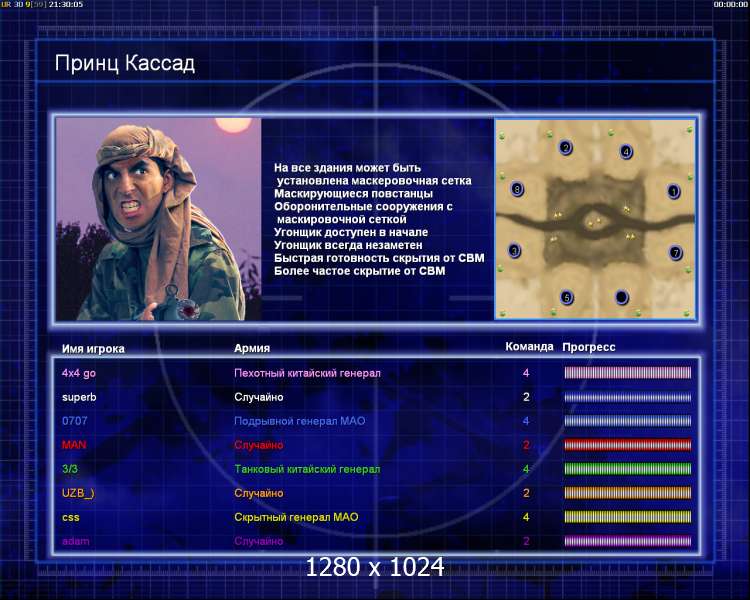Select start position 7 on the map
Screen dimensions: 750x600
(x=675, y=253)
